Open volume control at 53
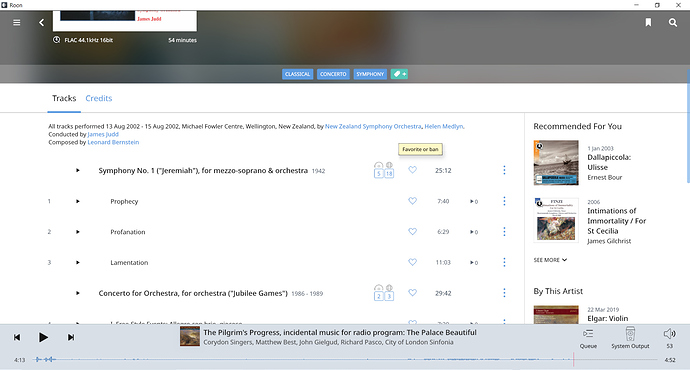The image size is (690, 370). tap(669, 338)
